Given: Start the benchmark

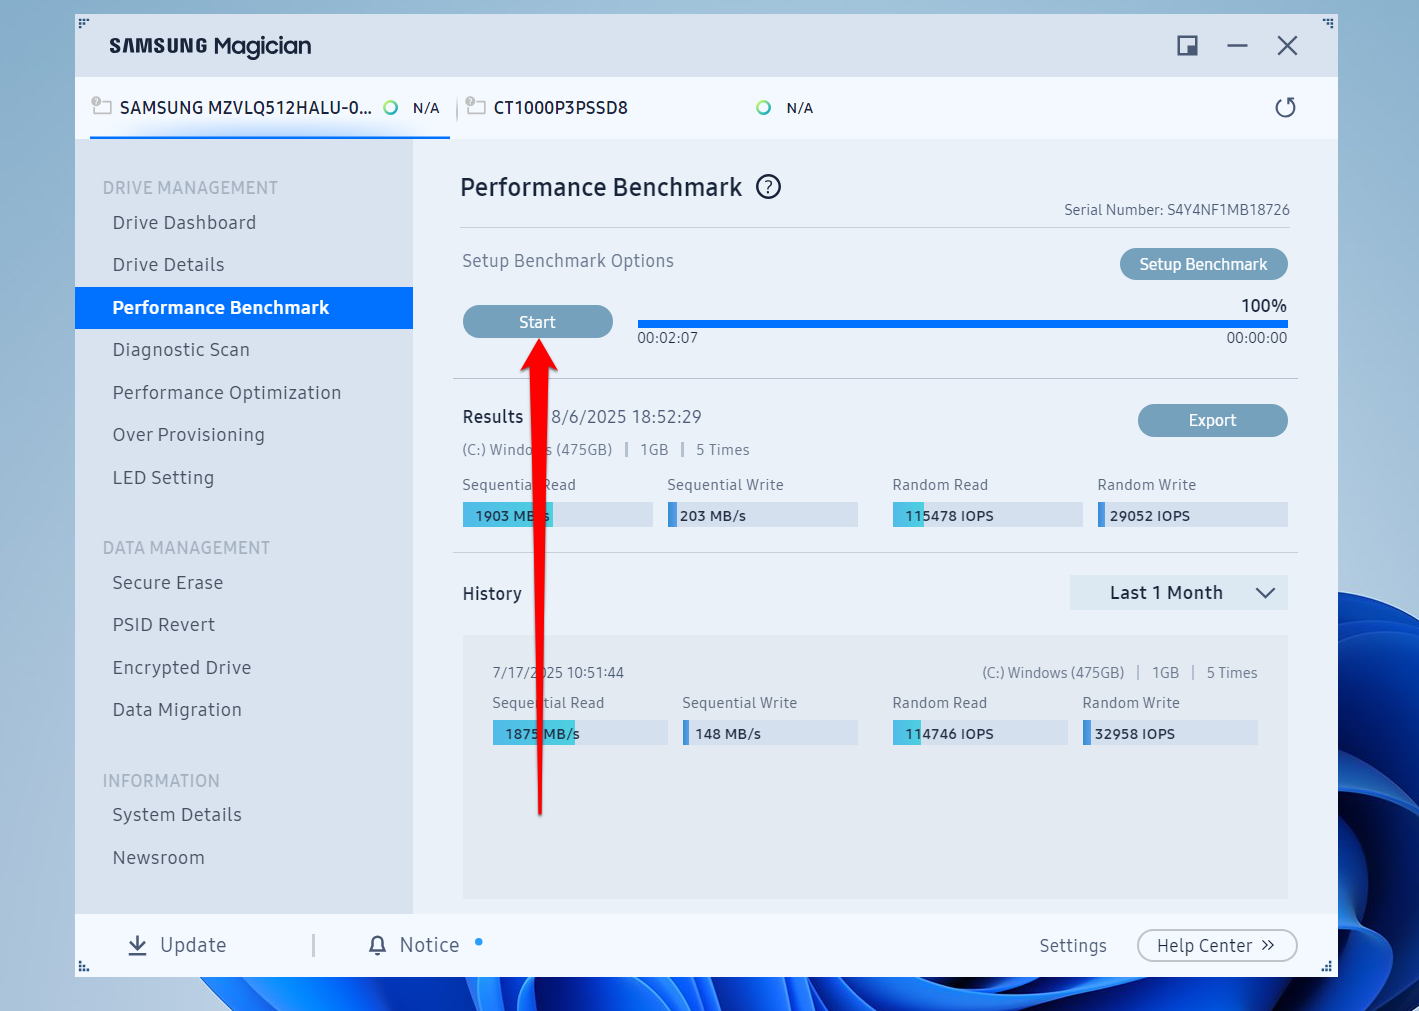Looking at the screenshot, I should coord(538,322).
